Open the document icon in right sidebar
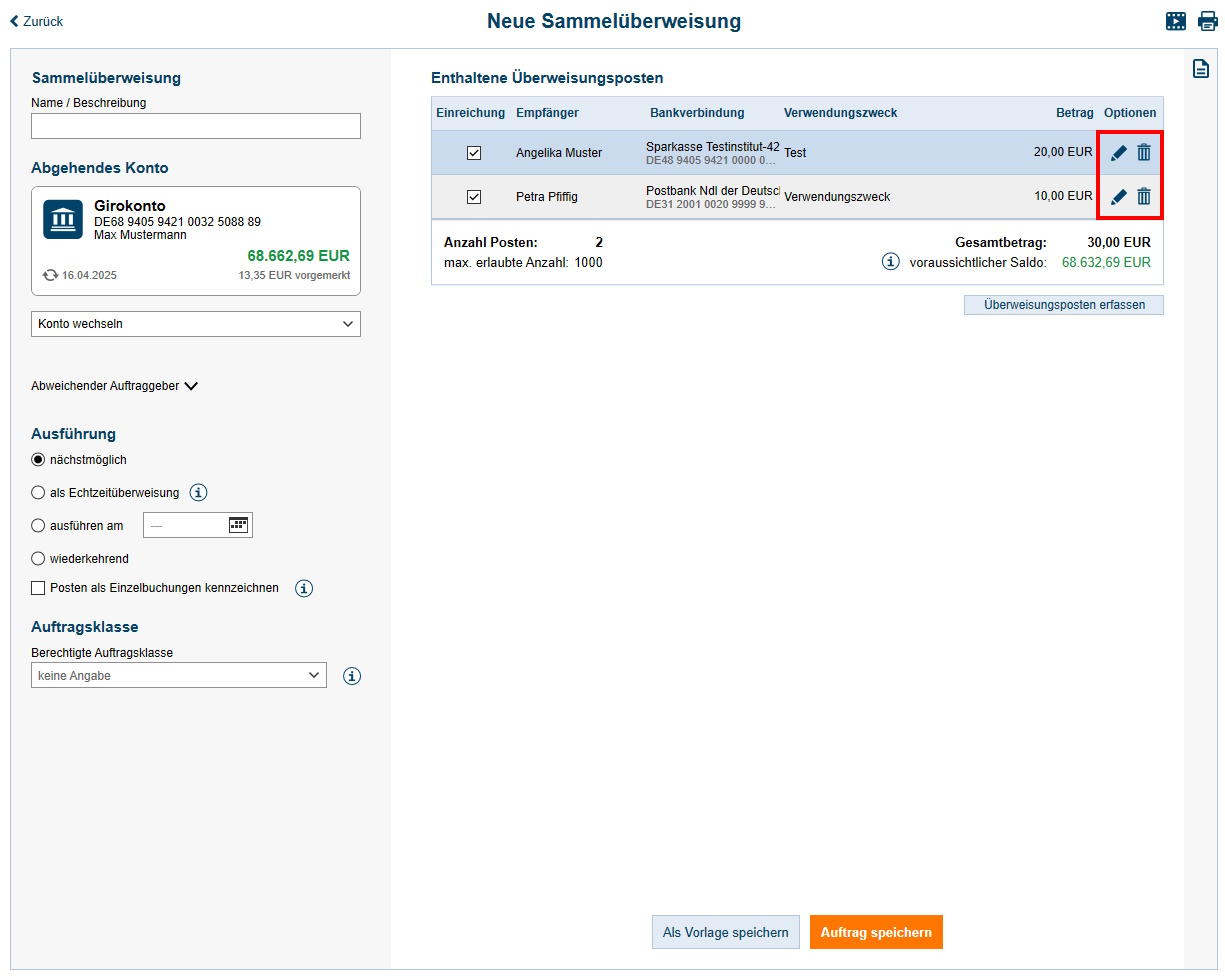Screen dimensions: 1225x976 (1201, 68)
